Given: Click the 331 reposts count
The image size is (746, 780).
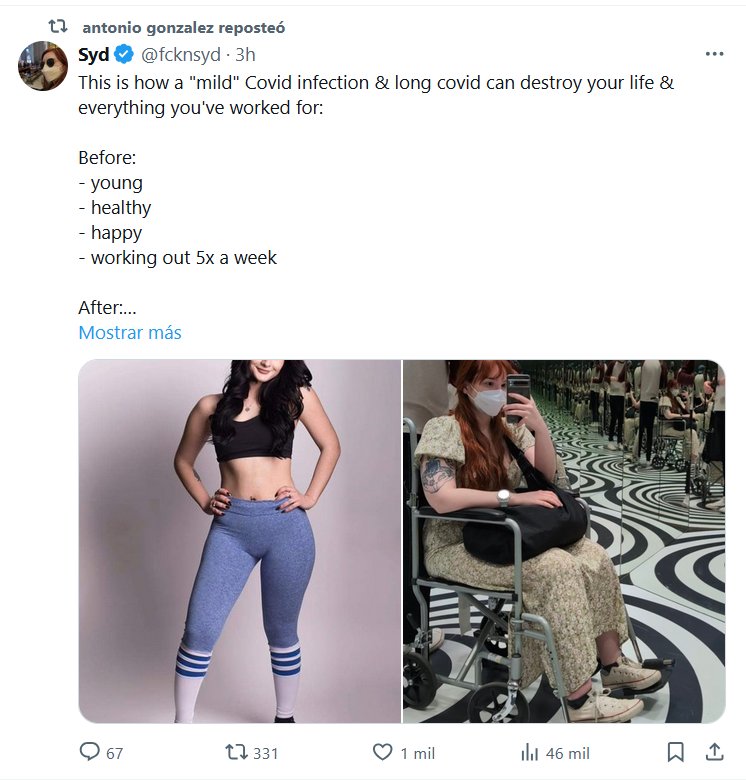Looking at the screenshot, I should (265, 753).
